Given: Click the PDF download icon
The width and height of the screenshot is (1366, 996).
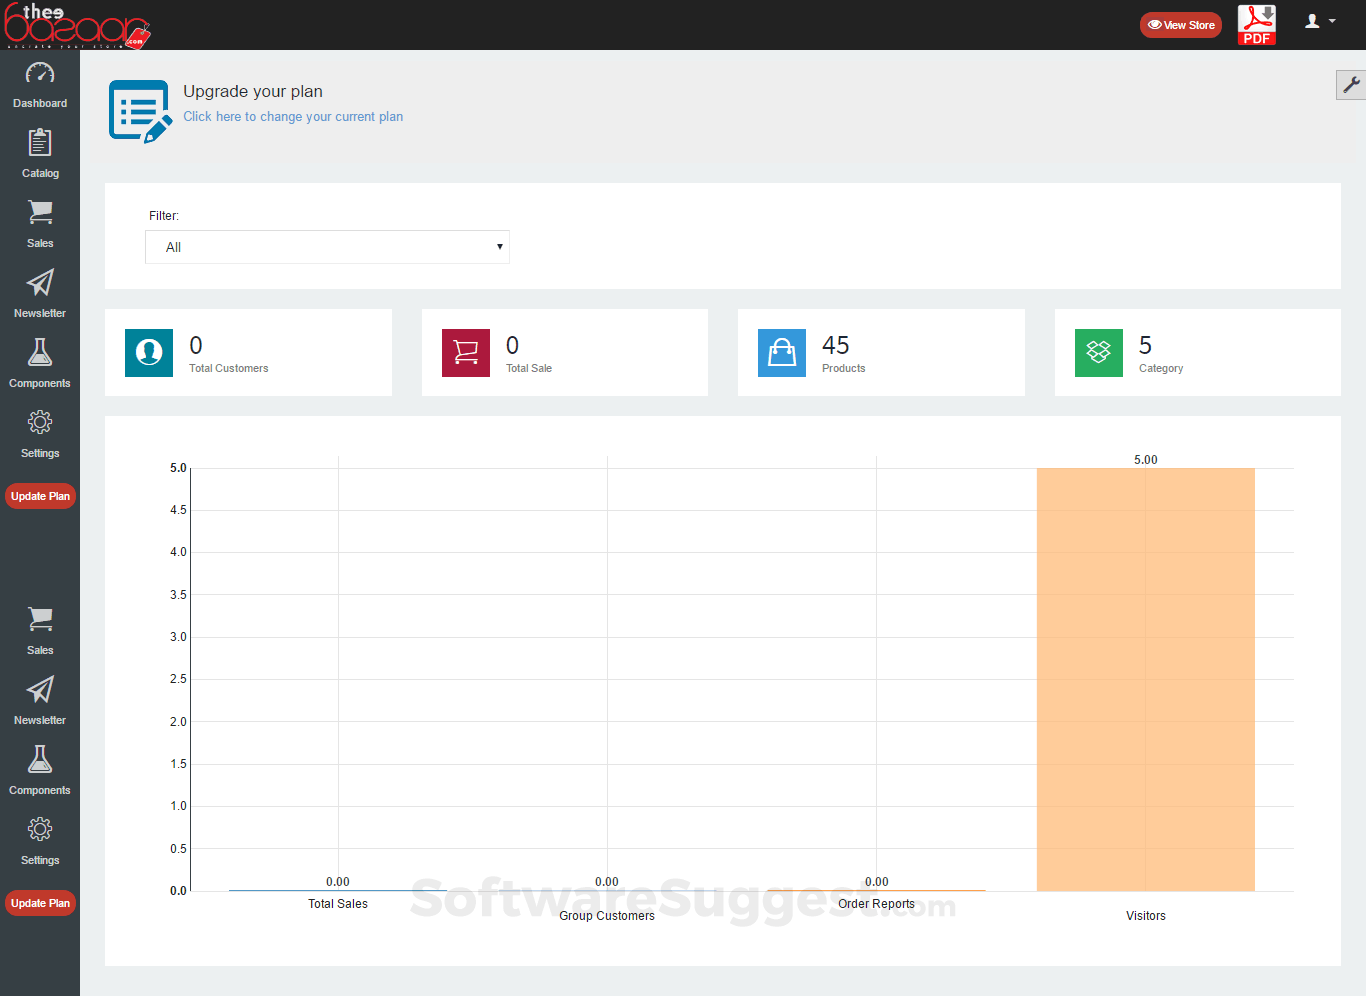Looking at the screenshot, I should point(1257,25).
